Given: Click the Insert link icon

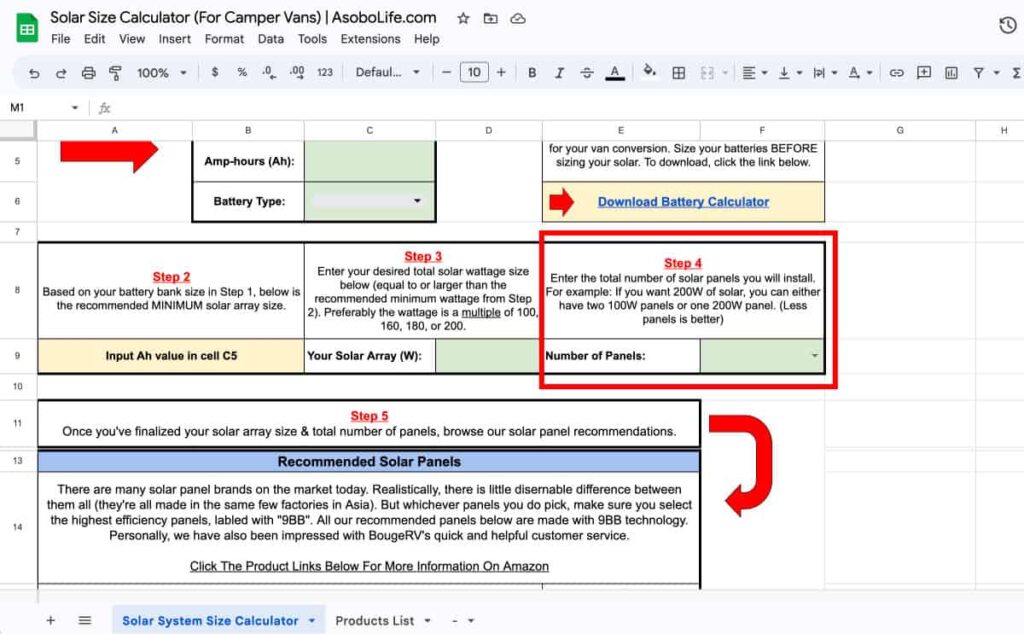Looking at the screenshot, I should pos(897,73).
